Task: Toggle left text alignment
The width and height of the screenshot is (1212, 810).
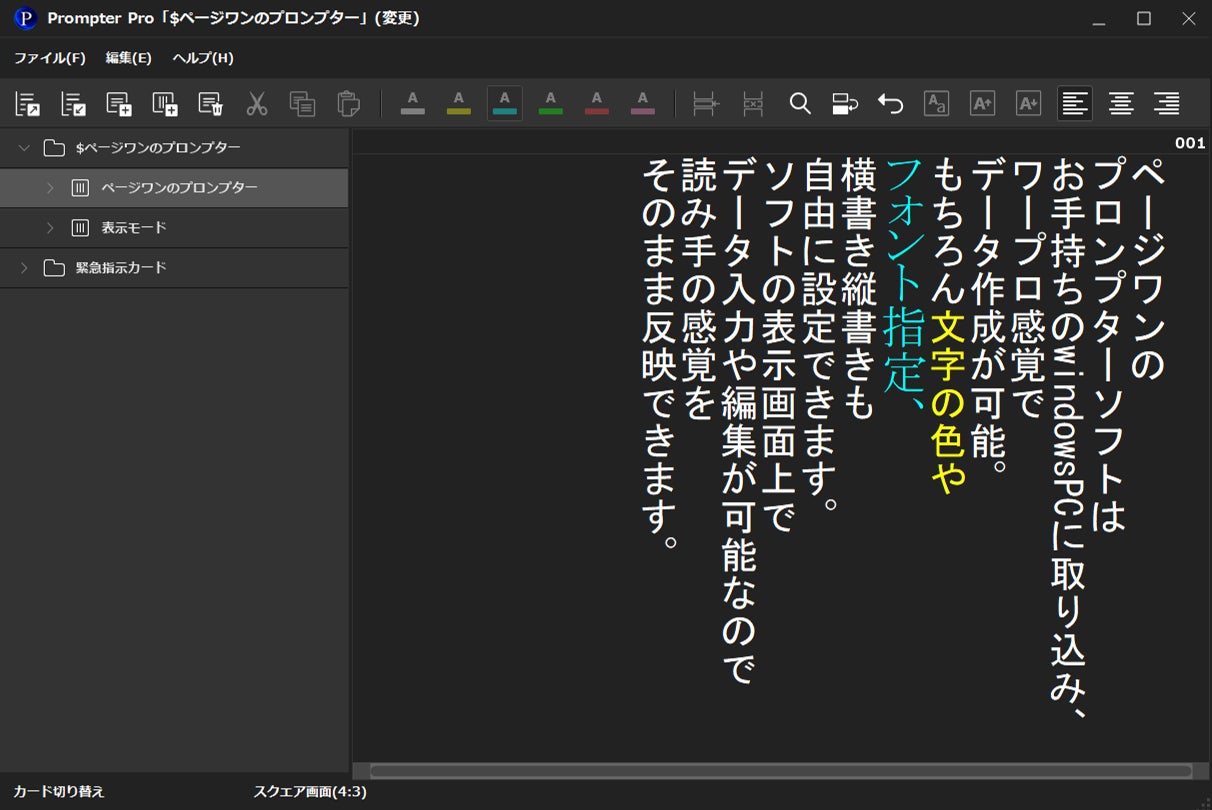Action: click(1074, 104)
